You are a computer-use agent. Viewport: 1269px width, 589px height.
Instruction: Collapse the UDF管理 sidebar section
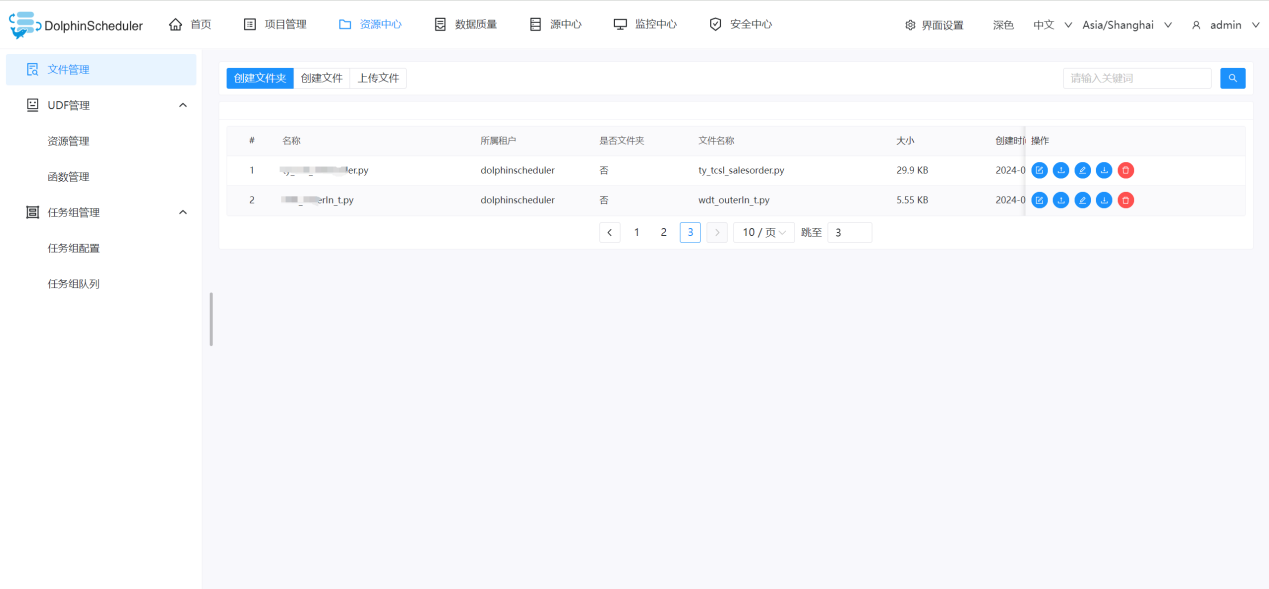pos(182,105)
